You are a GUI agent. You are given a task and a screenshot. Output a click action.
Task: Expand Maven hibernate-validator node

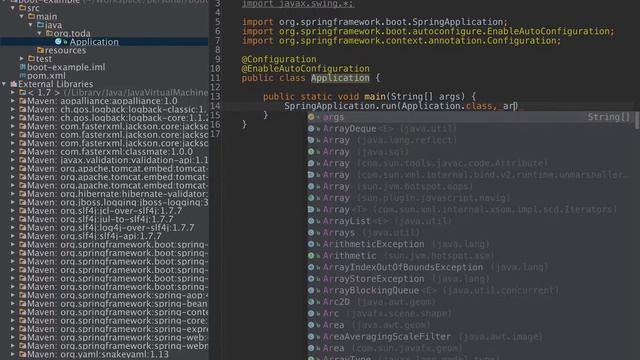point(13,194)
